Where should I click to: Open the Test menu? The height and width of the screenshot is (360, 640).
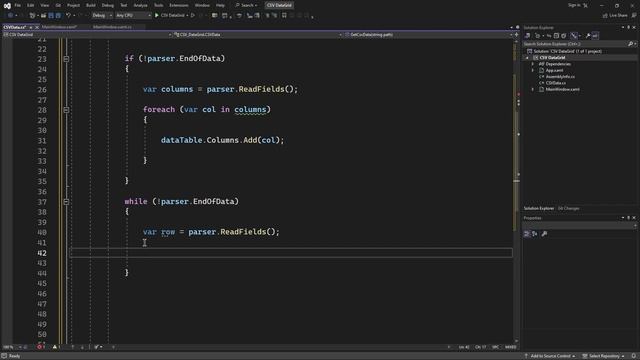pyautogui.click(x=124, y=5)
